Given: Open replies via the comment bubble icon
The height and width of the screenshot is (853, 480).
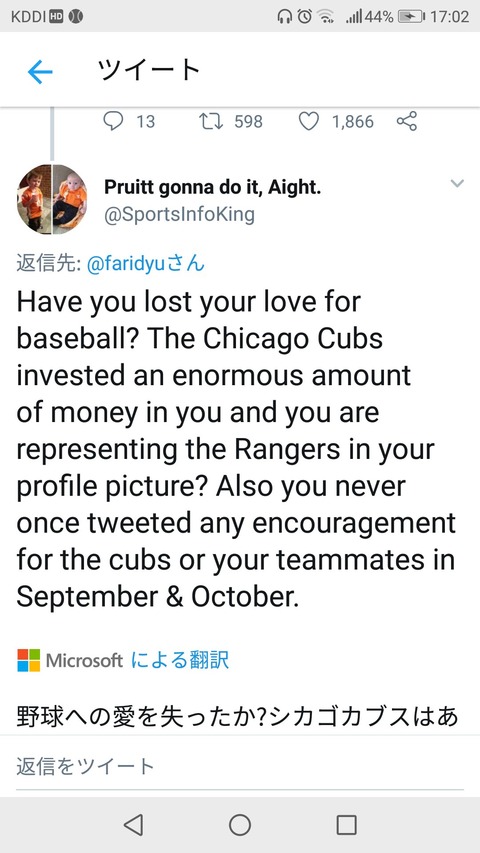Looking at the screenshot, I should (x=113, y=121).
